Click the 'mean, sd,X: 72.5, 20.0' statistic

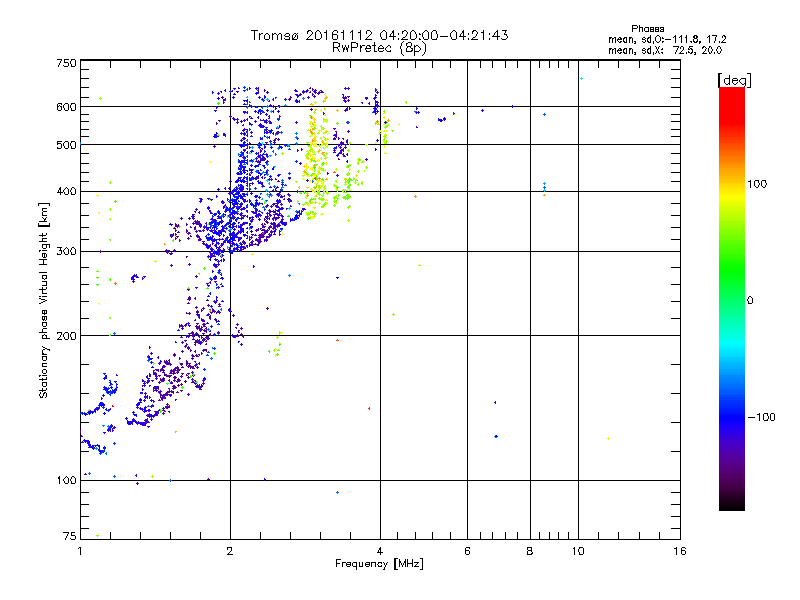tap(665, 50)
